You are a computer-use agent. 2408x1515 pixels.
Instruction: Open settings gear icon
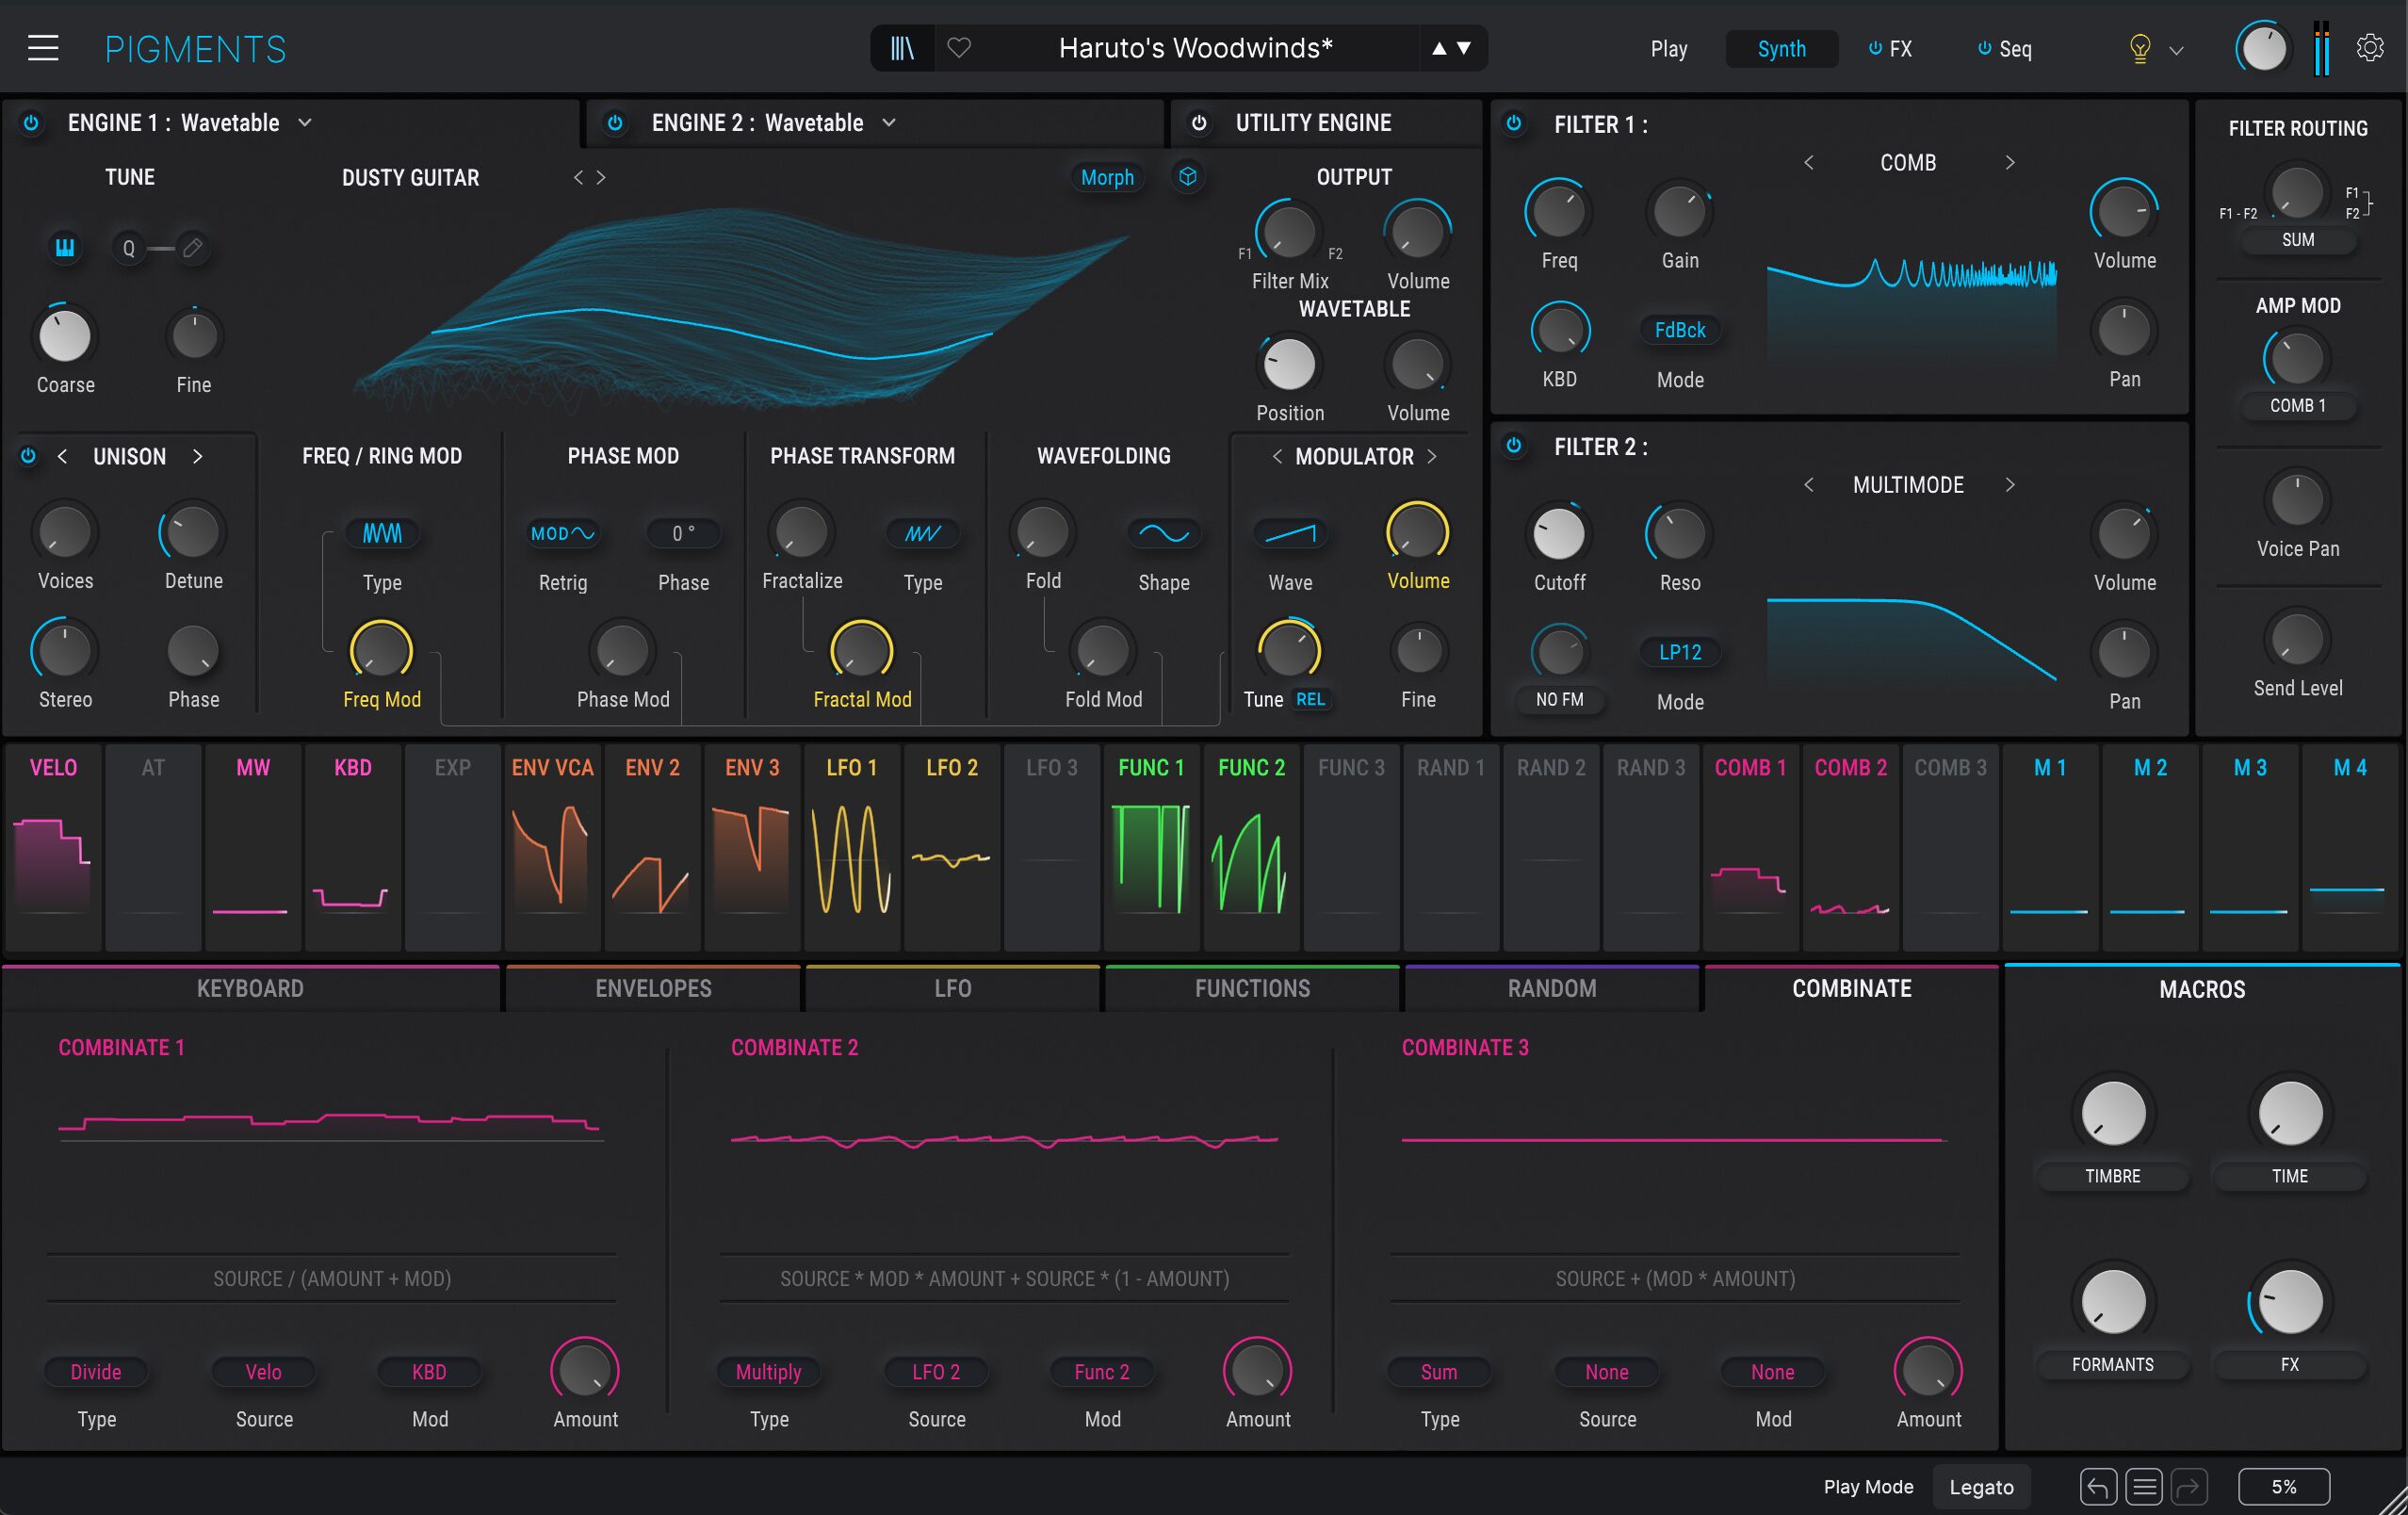click(2369, 48)
